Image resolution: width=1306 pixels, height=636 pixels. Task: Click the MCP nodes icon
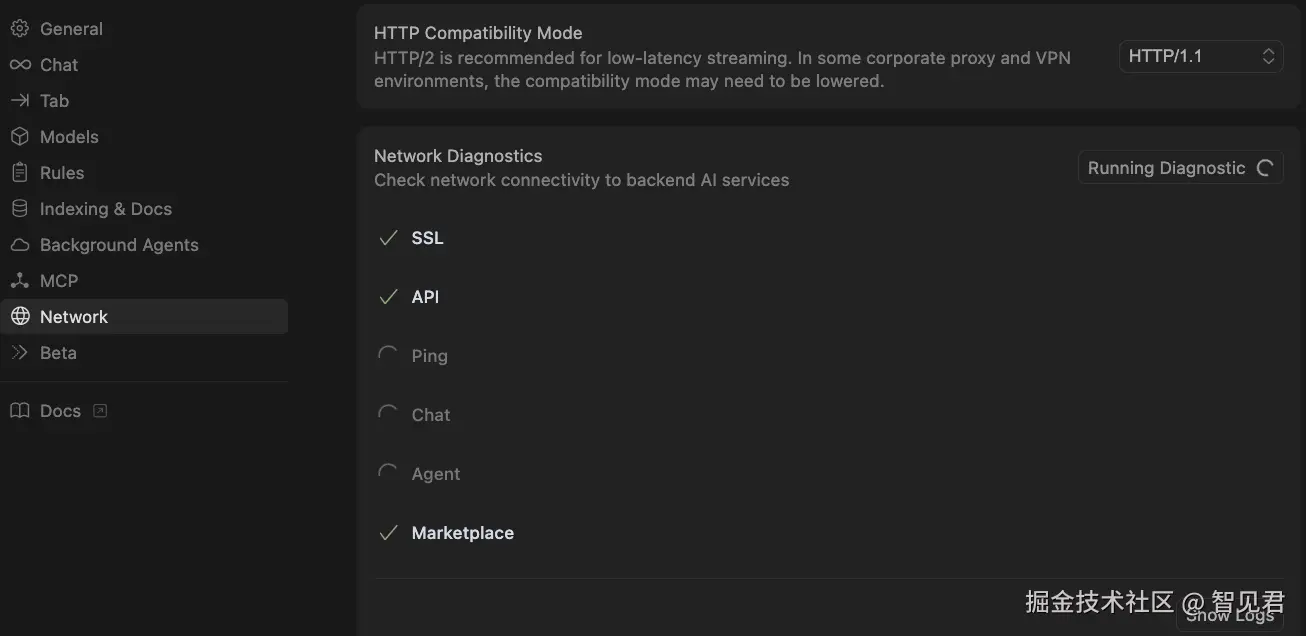19,281
